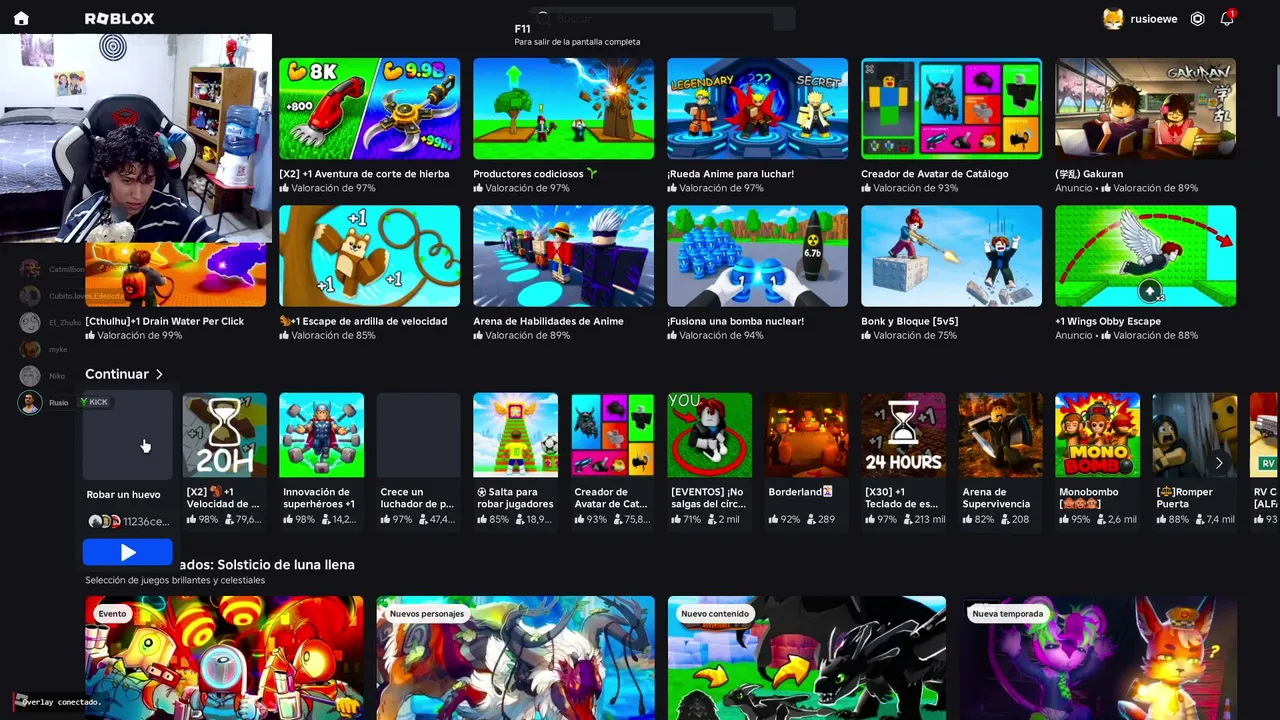Click the Monobombo title text
The width and height of the screenshot is (1280, 720).
(x=1088, y=498)
